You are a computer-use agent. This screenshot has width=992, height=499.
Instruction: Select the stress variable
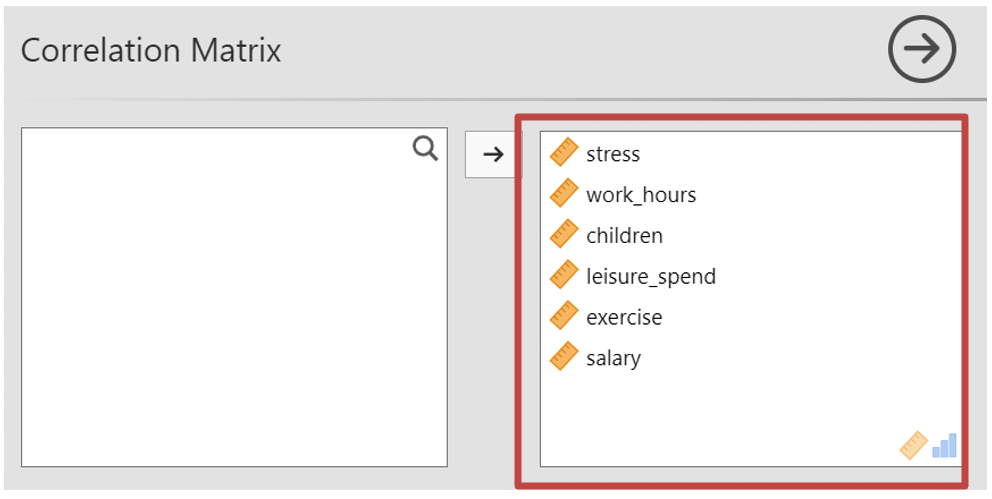coord(613,154)
